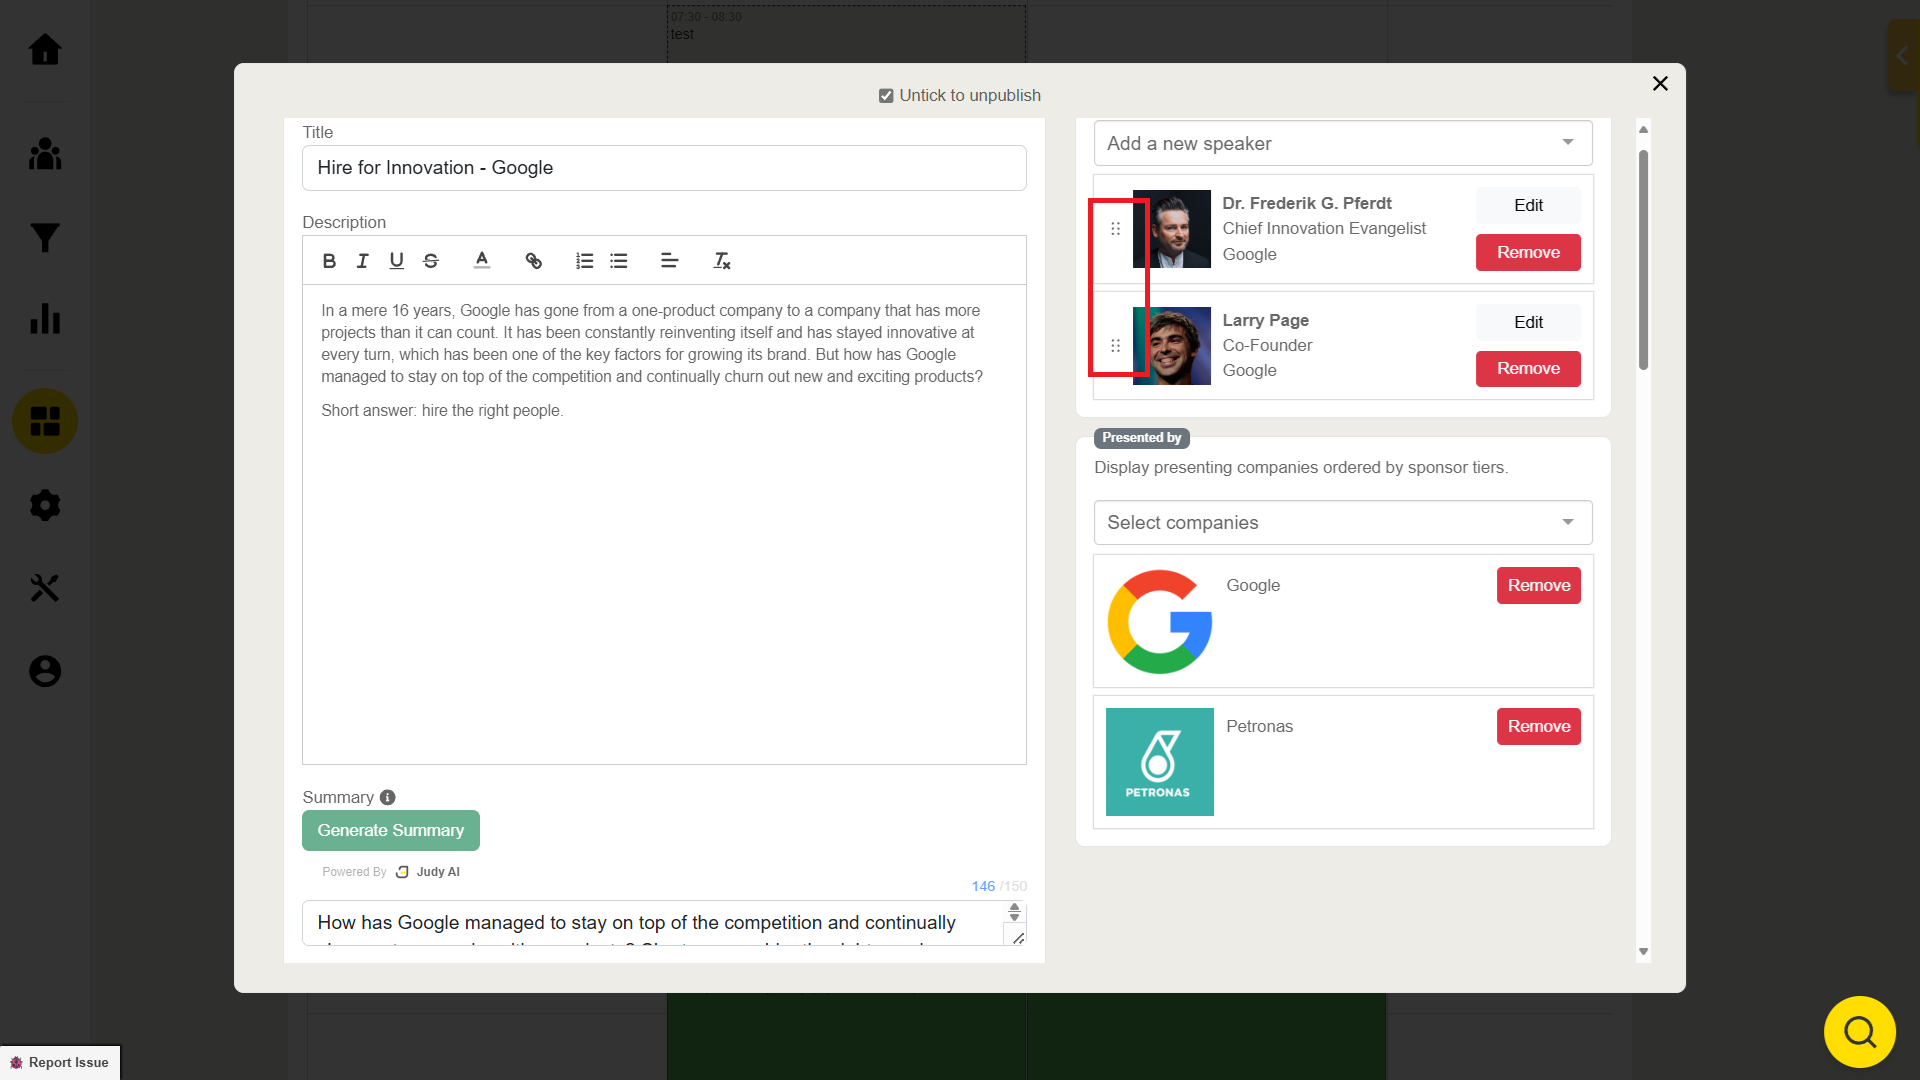Viewport: 1920px width, 1080px height.
Task: Remove Larry Page from speakers
Action: 1527,369
